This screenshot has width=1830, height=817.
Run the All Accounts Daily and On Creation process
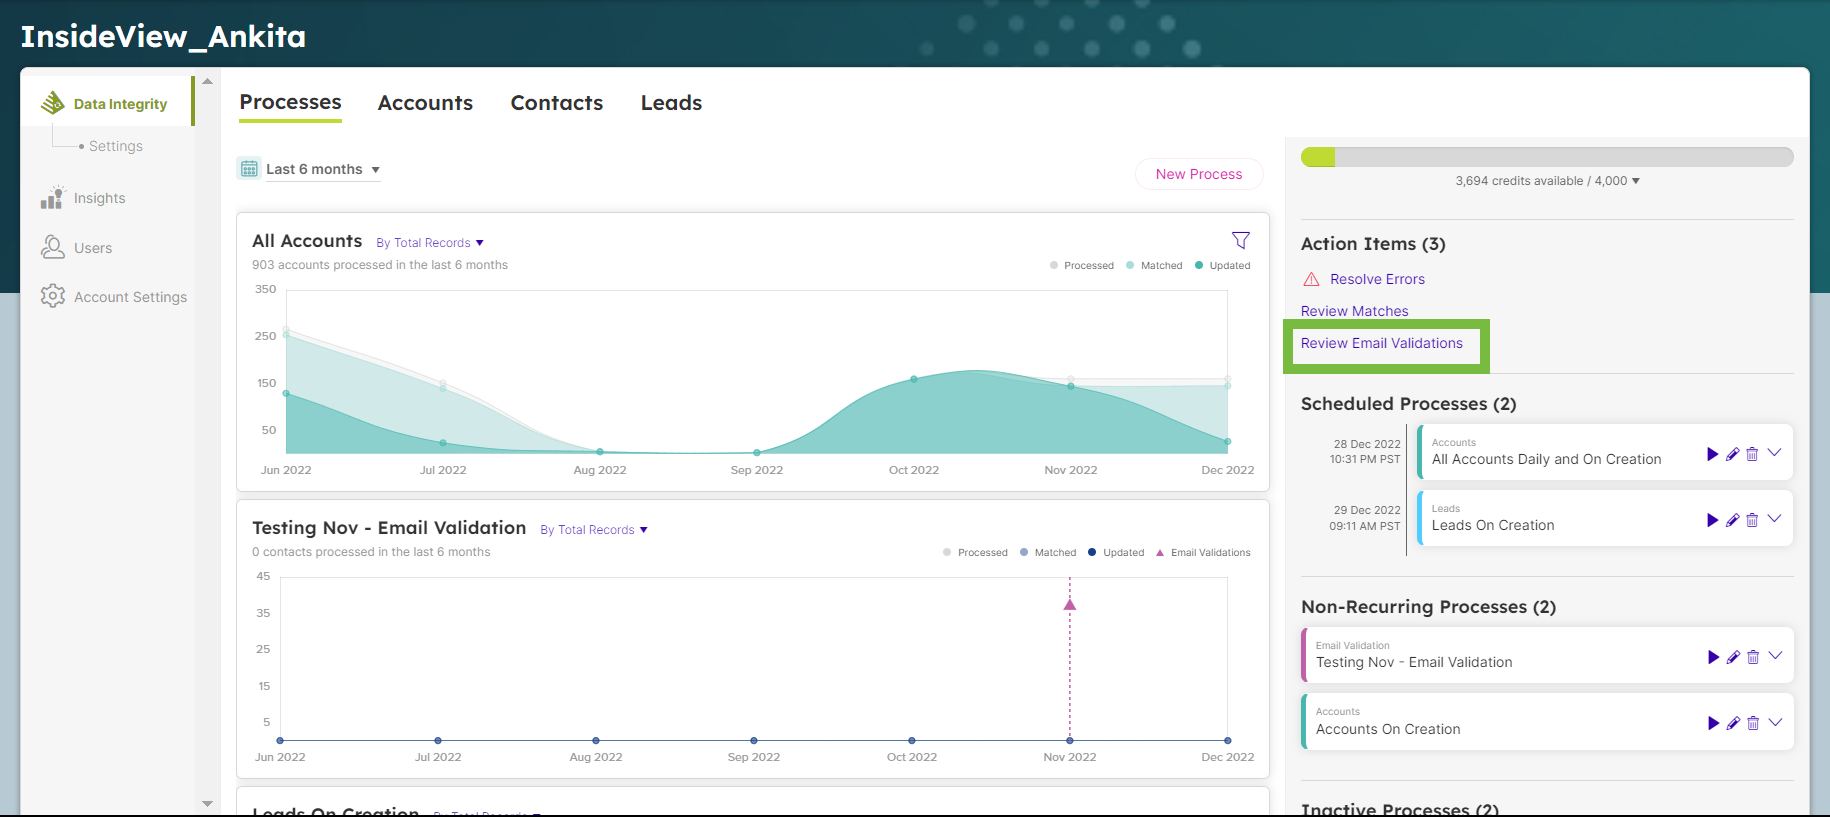pos(1712,454)
